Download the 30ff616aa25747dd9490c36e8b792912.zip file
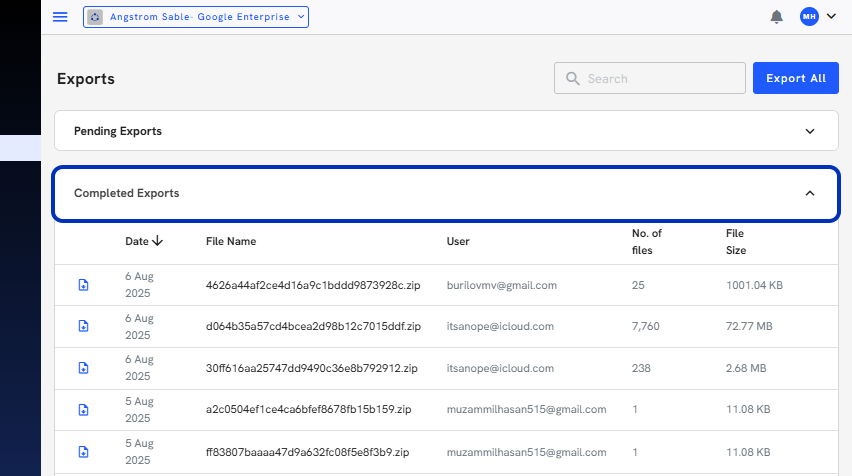Screen dimensions: 852x476 [83, 368]
